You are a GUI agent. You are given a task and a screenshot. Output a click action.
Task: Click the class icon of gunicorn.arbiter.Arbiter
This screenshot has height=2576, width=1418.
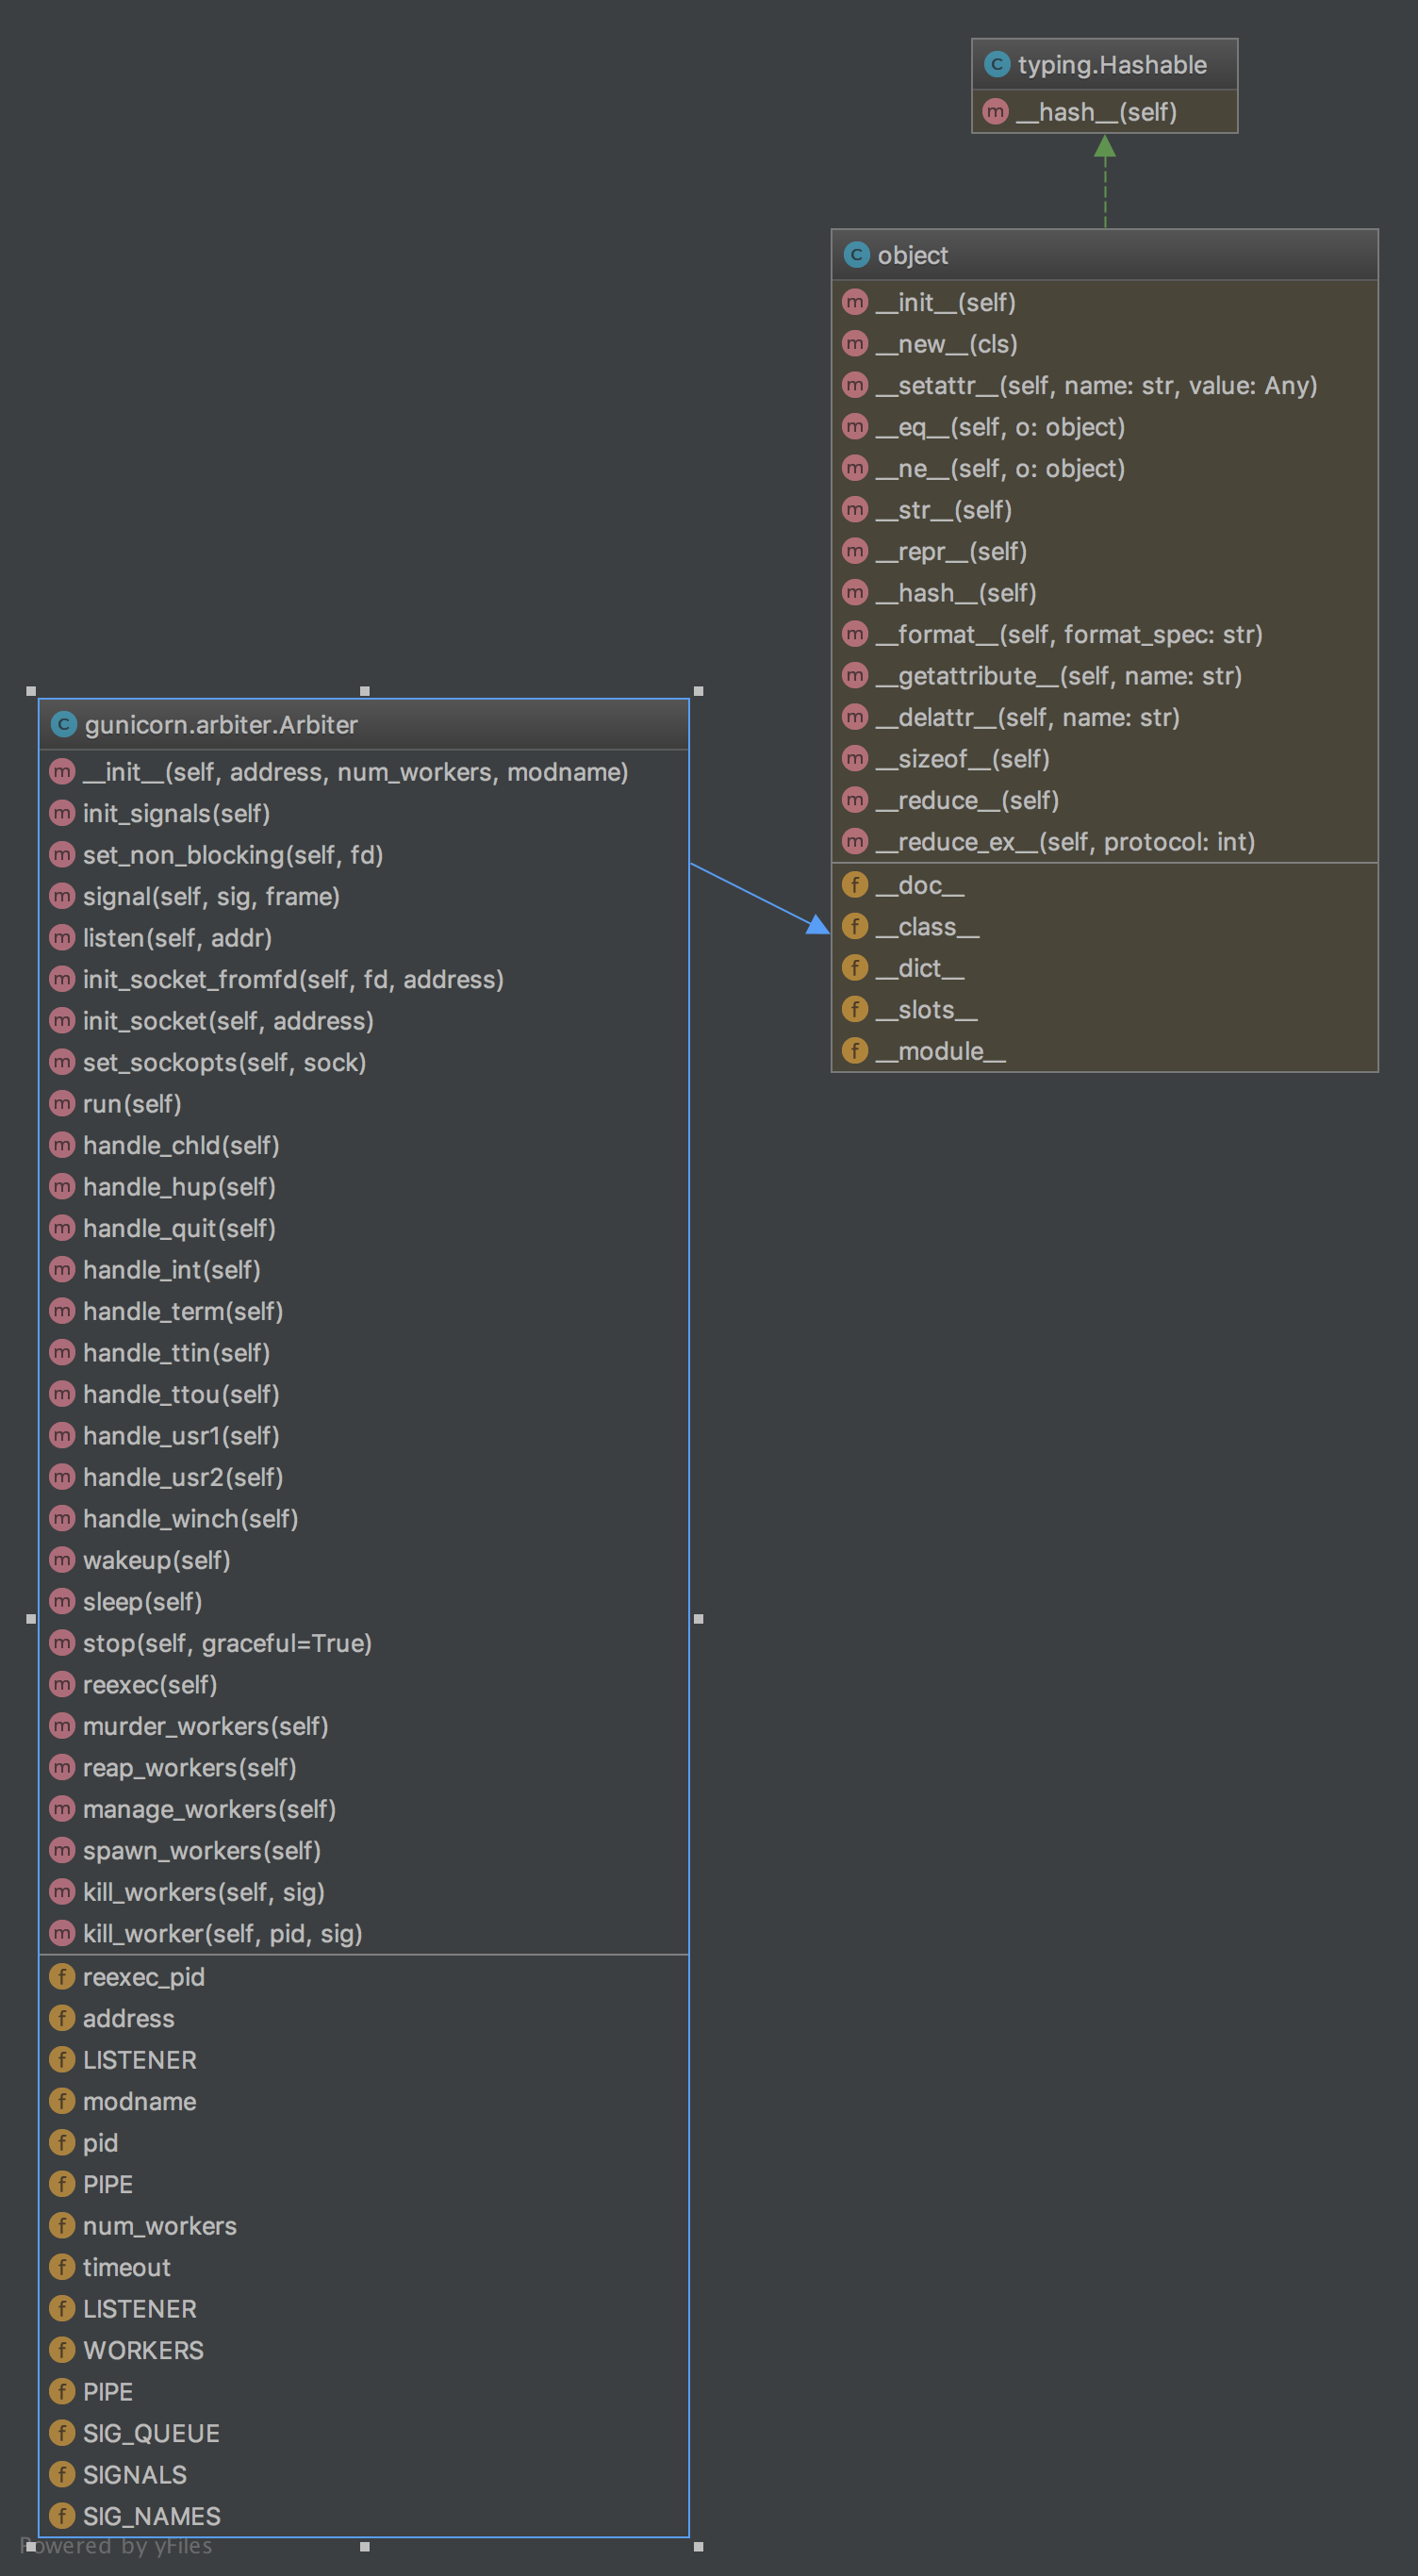[63, 724]
